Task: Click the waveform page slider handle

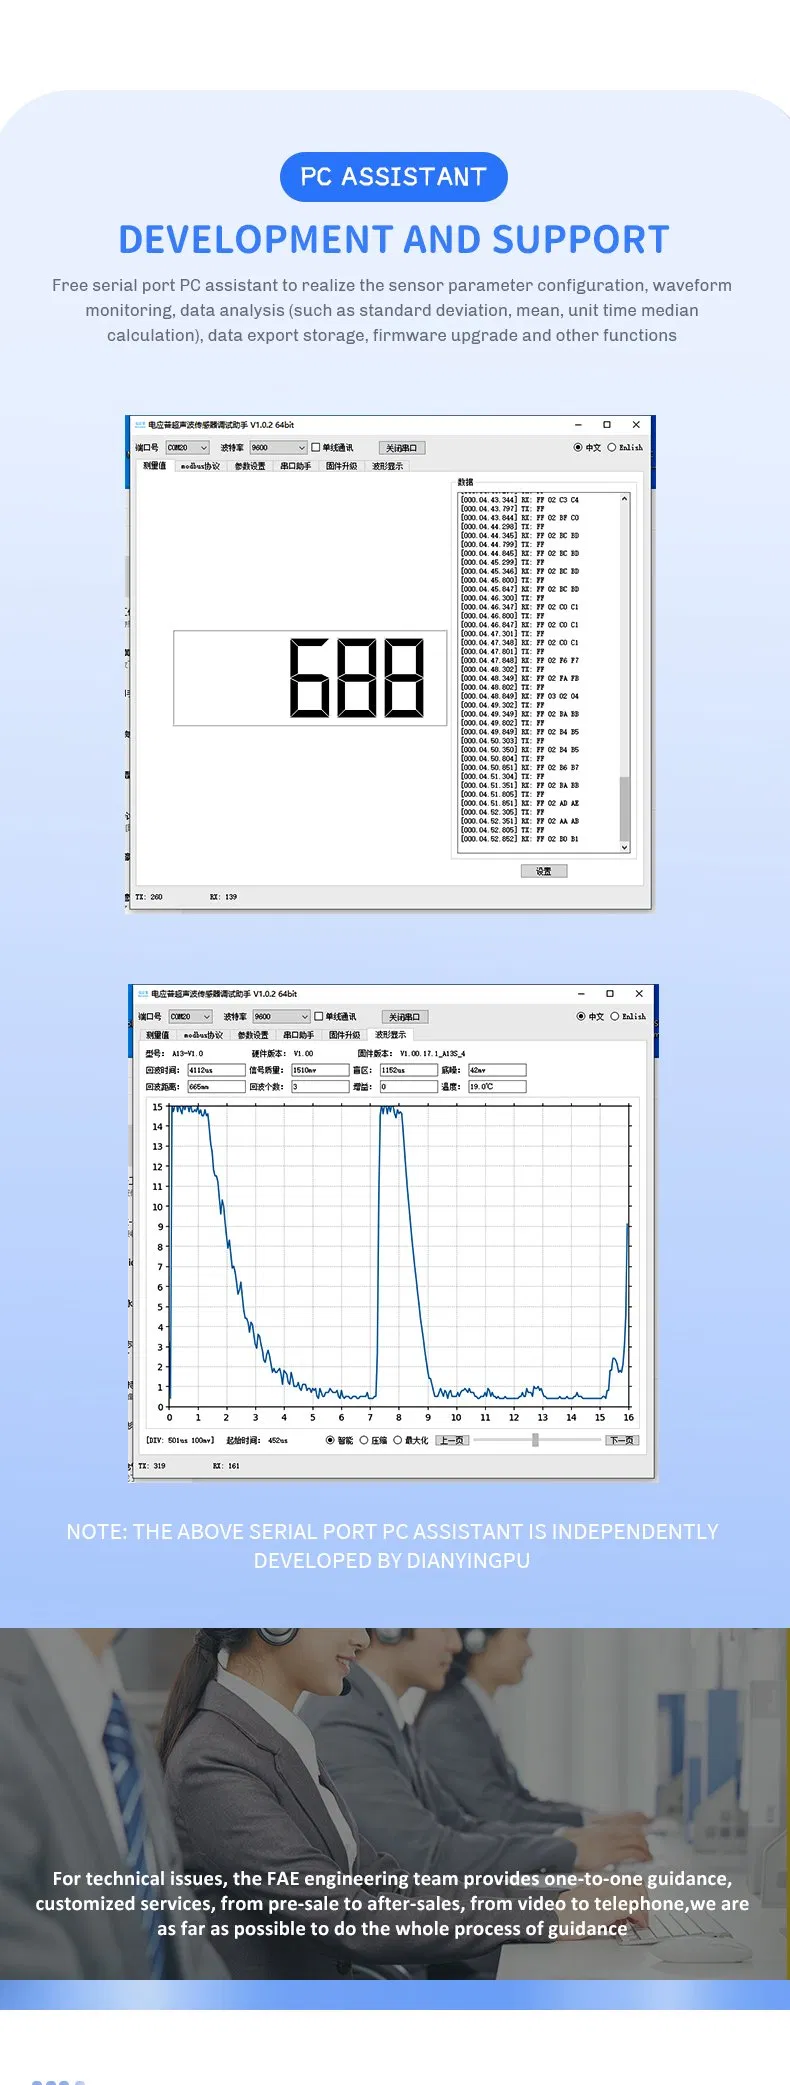Action: click(536, 1441)
